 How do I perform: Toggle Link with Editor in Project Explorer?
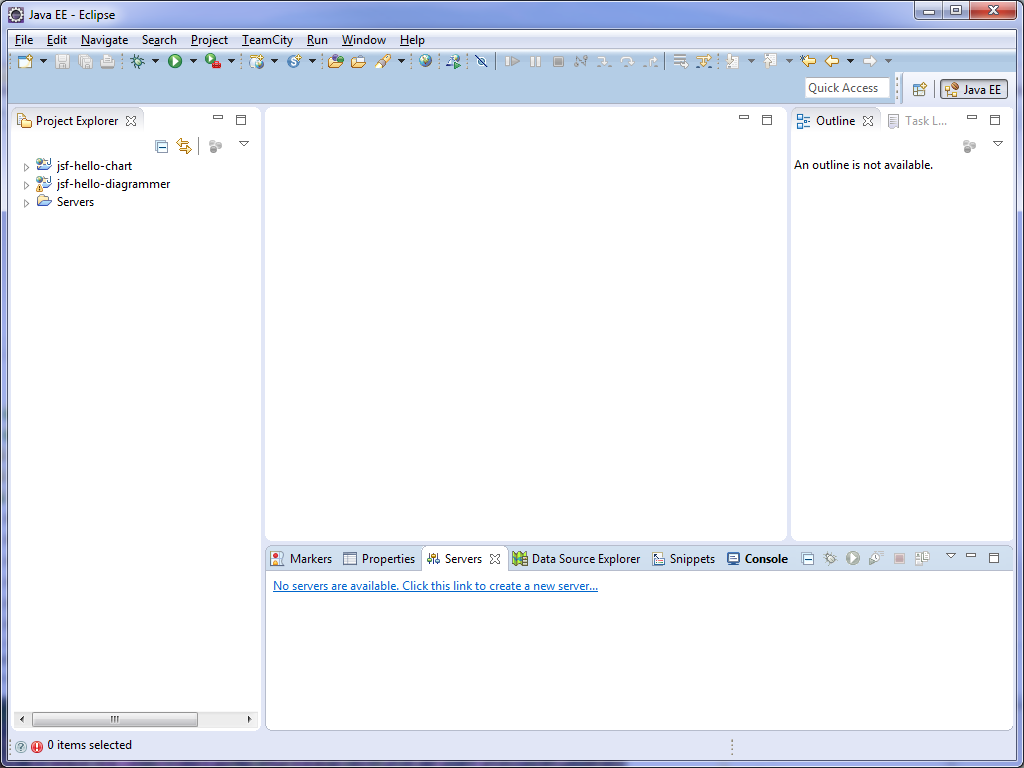tap(184, 146)
